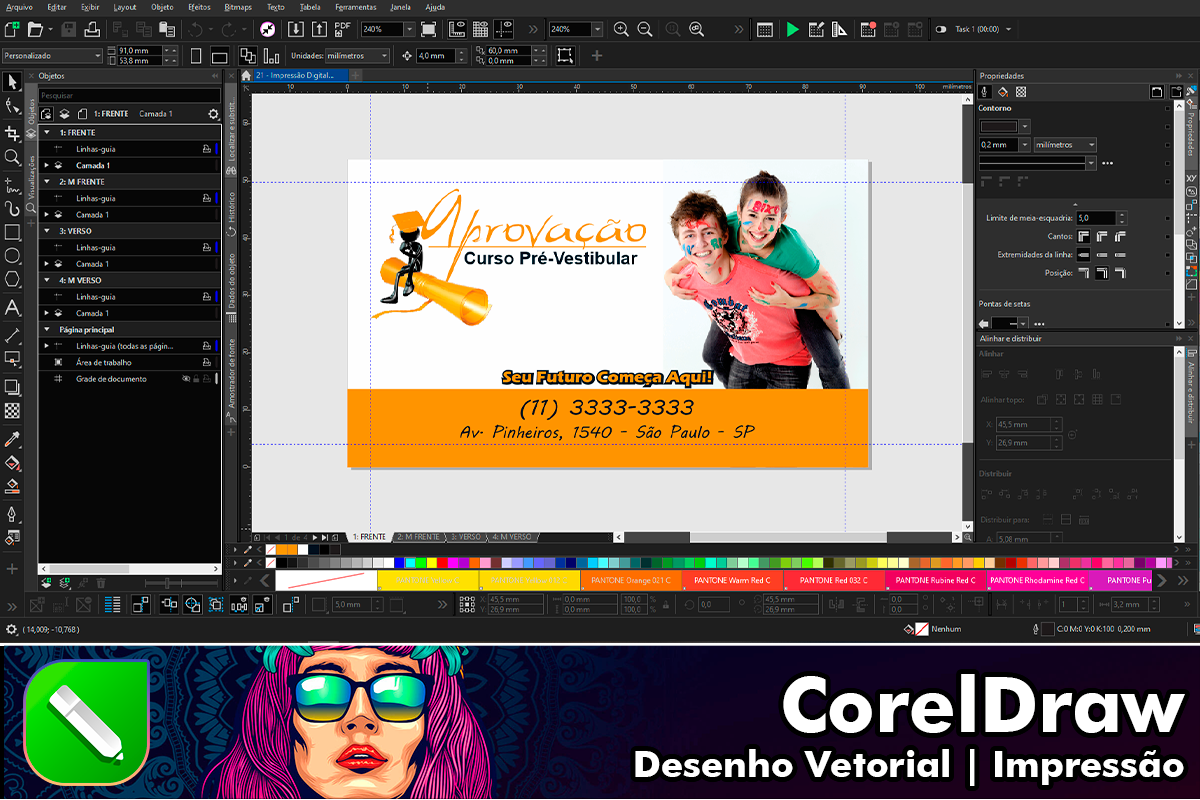Pick PANTONE Rubine Red C swatch
1200x800 pixels.
936,580
